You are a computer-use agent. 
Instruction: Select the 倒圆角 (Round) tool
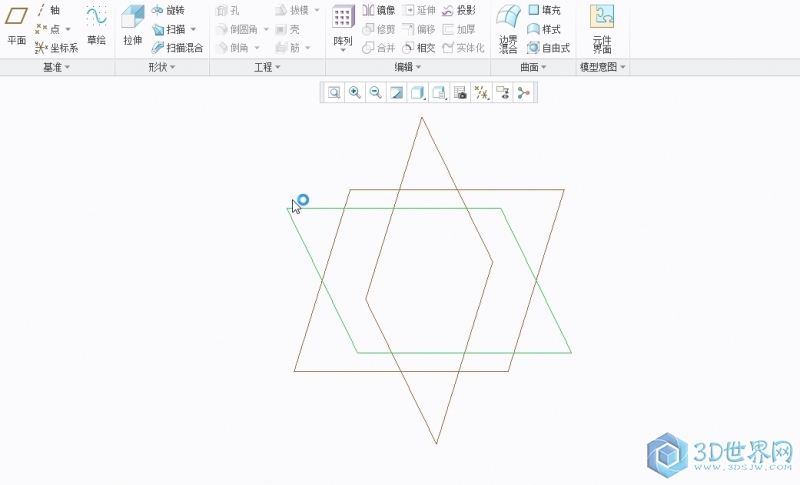[x=237, y=29]
